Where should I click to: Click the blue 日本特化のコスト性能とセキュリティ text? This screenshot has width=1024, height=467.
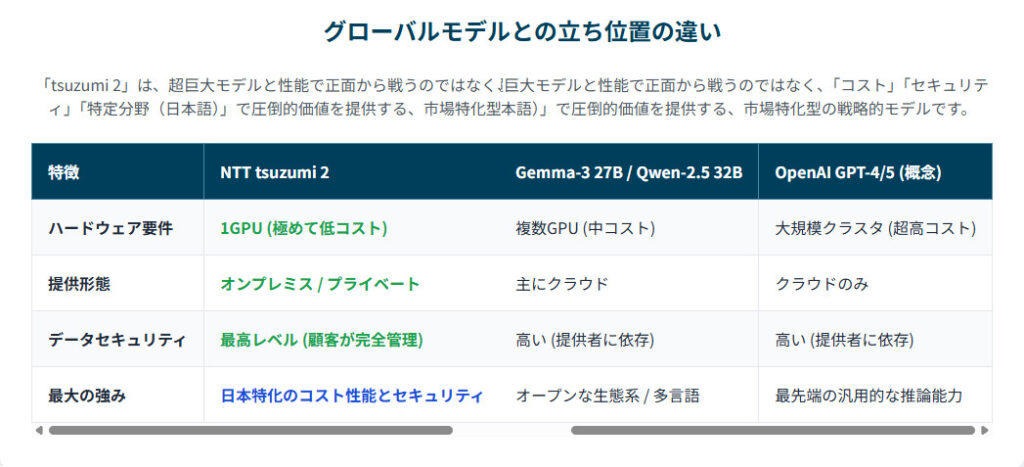tap(351, 396)
